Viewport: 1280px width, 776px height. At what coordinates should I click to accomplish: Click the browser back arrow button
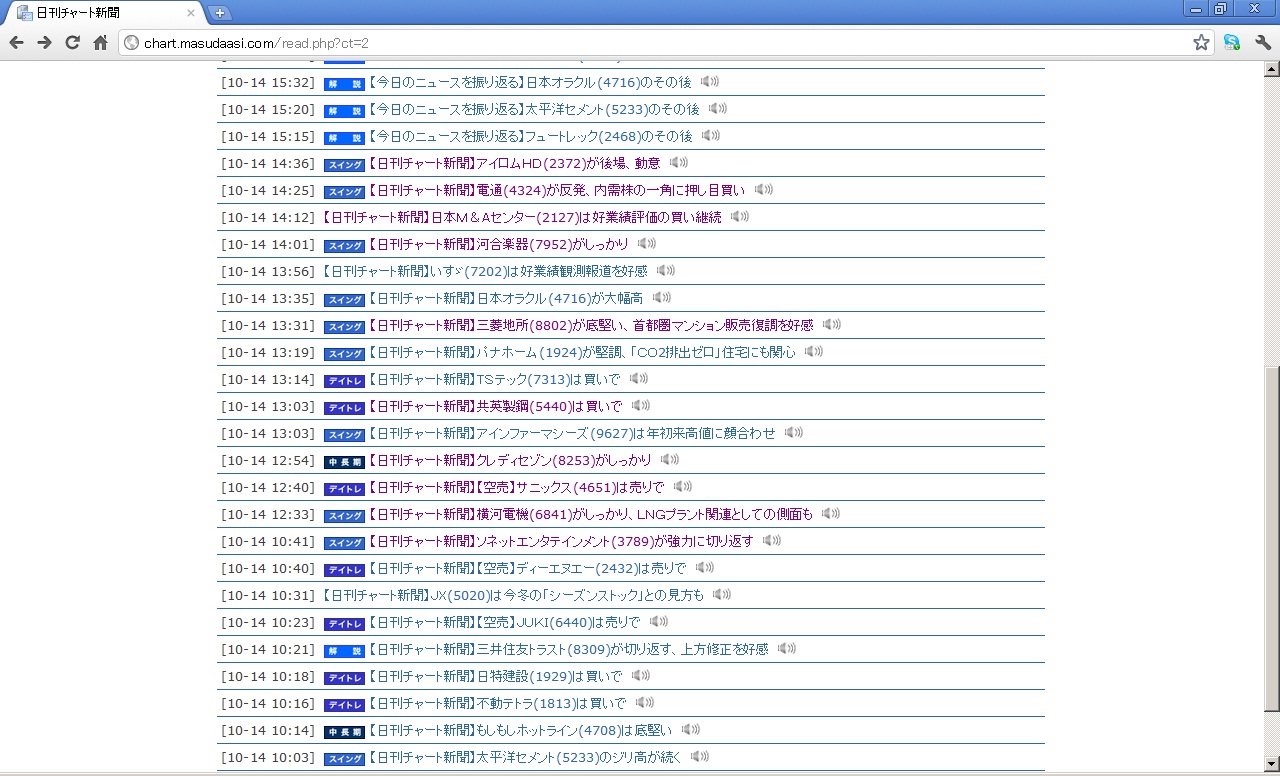click(x=17, y=42)
